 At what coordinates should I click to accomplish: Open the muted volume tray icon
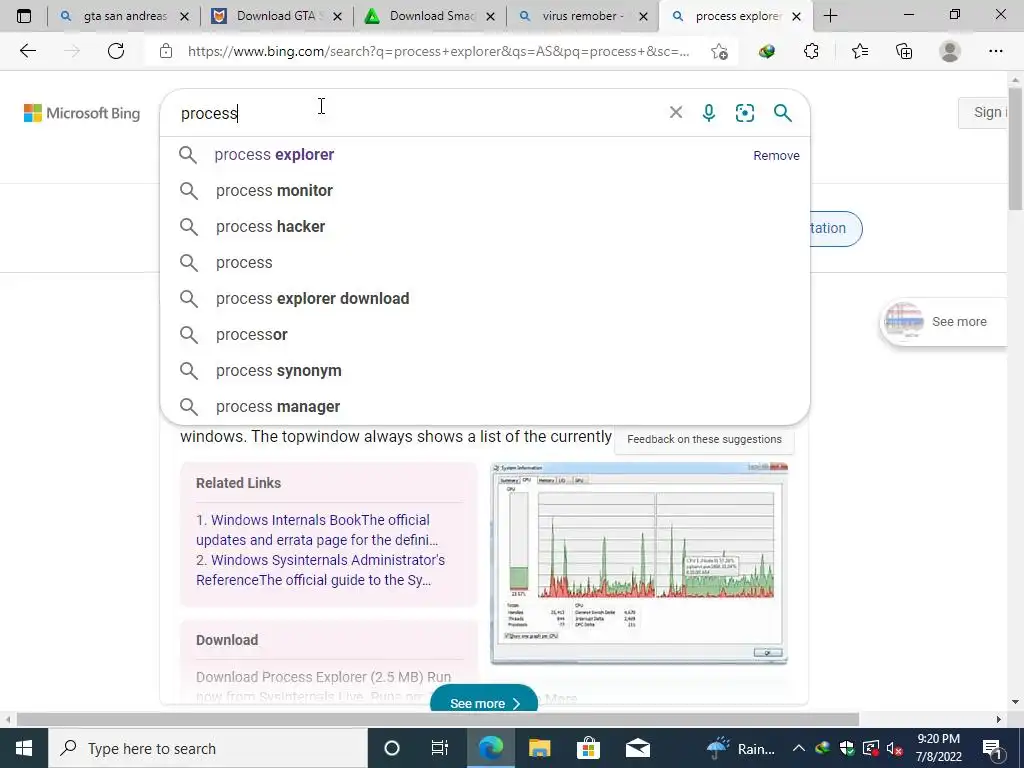[895, 748]
